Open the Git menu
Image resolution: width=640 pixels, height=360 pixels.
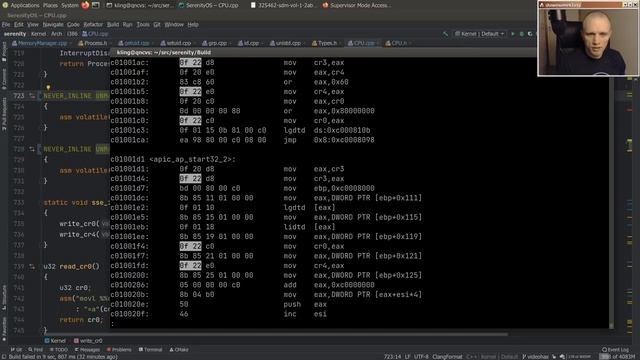tap(157, 24)
